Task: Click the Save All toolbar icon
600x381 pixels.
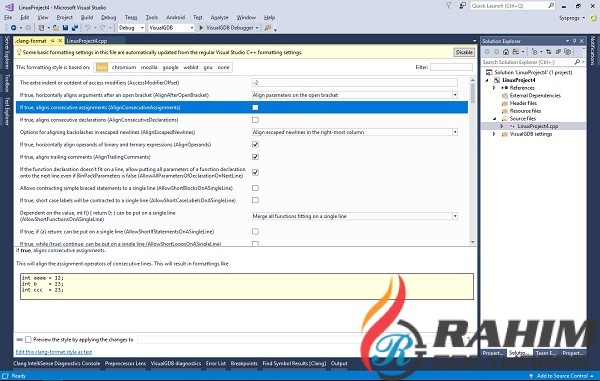Action: tap(75, 28)
